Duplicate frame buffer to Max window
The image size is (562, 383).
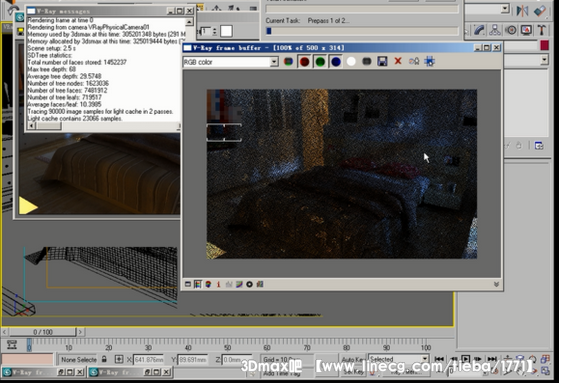pos(414,61)
